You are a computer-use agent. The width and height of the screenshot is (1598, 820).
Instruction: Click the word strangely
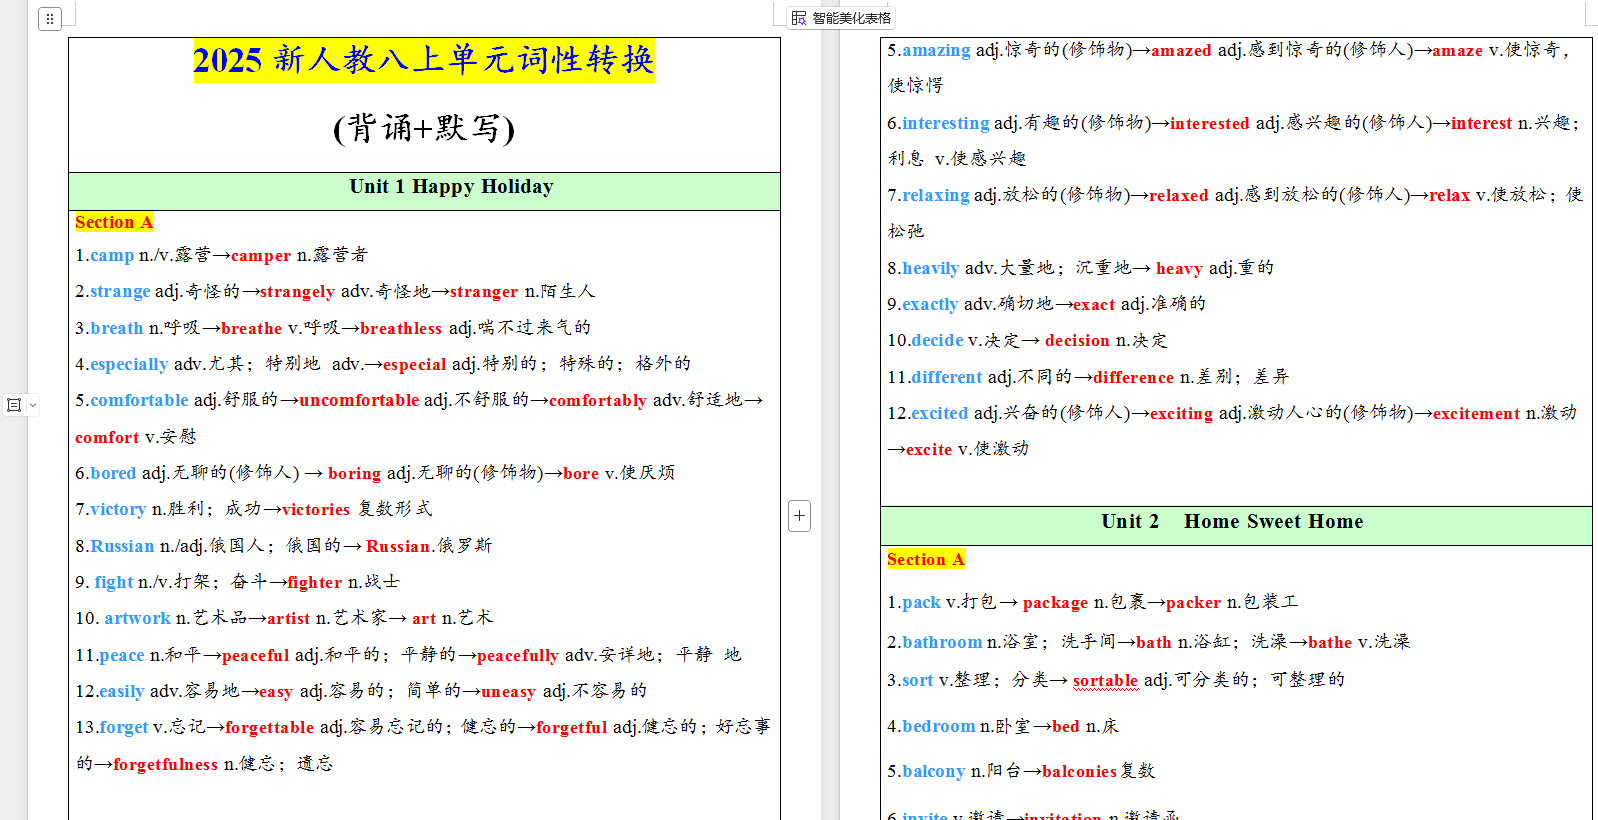297,292
